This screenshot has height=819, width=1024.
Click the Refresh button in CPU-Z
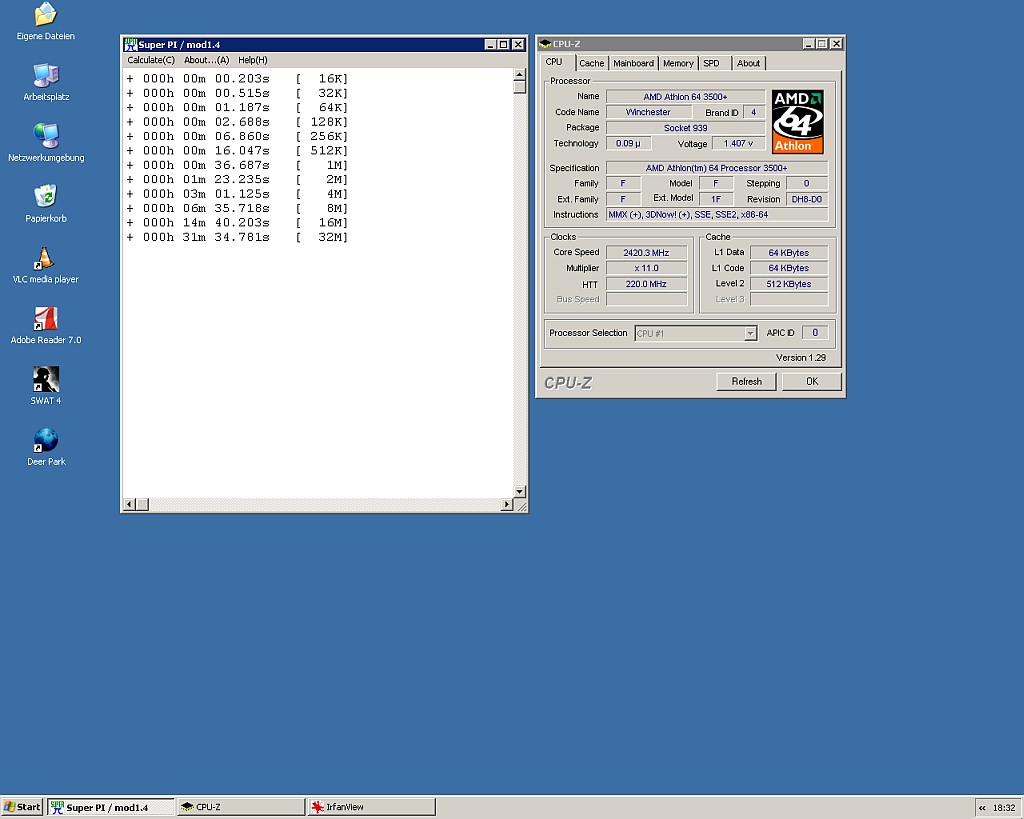coord(746,381)
